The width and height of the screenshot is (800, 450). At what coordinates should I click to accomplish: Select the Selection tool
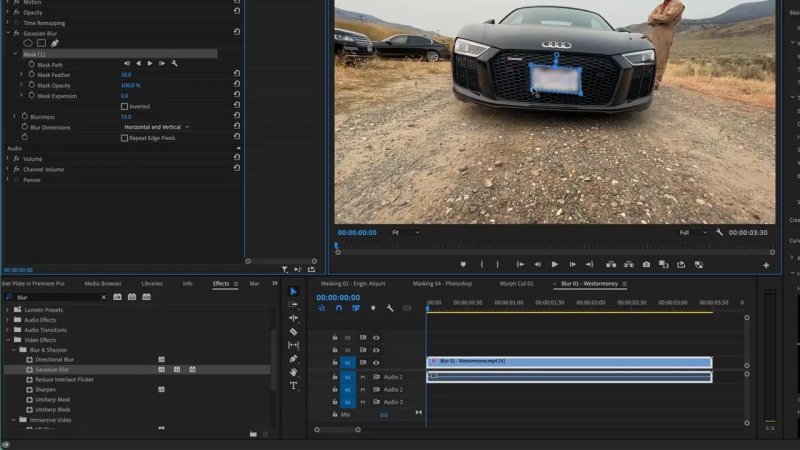pyautogui.click(x=293, y=291)
